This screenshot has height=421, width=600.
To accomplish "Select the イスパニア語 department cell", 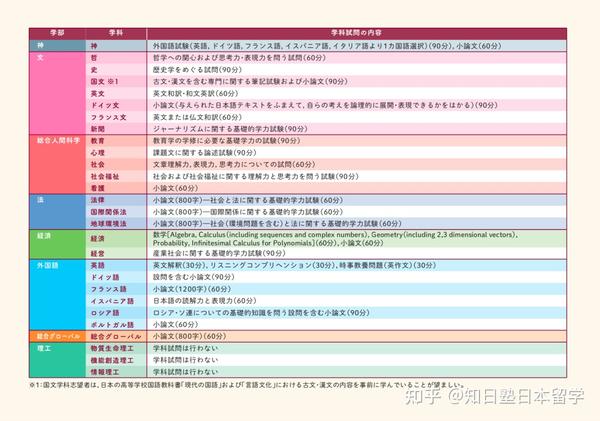I will [x=111, y=300].
